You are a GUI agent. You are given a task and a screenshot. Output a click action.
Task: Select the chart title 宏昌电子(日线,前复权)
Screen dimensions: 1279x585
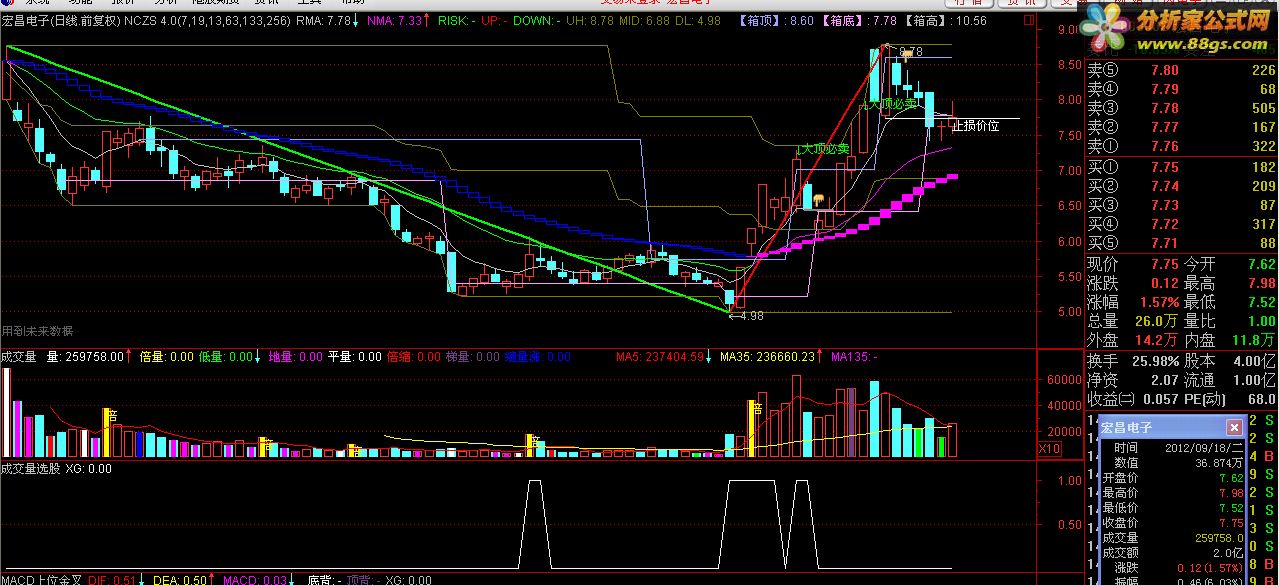(x=61, y=20)
